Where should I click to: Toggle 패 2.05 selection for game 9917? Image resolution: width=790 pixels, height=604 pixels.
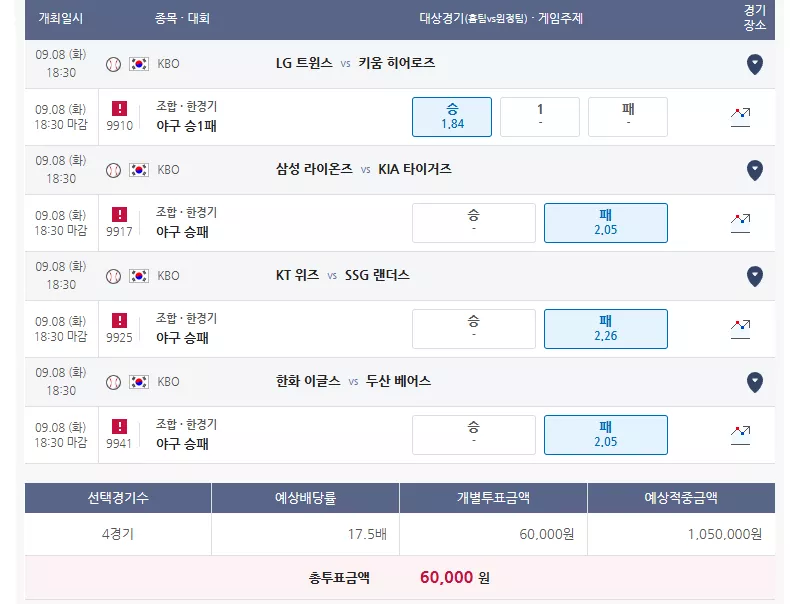point(606,223)
